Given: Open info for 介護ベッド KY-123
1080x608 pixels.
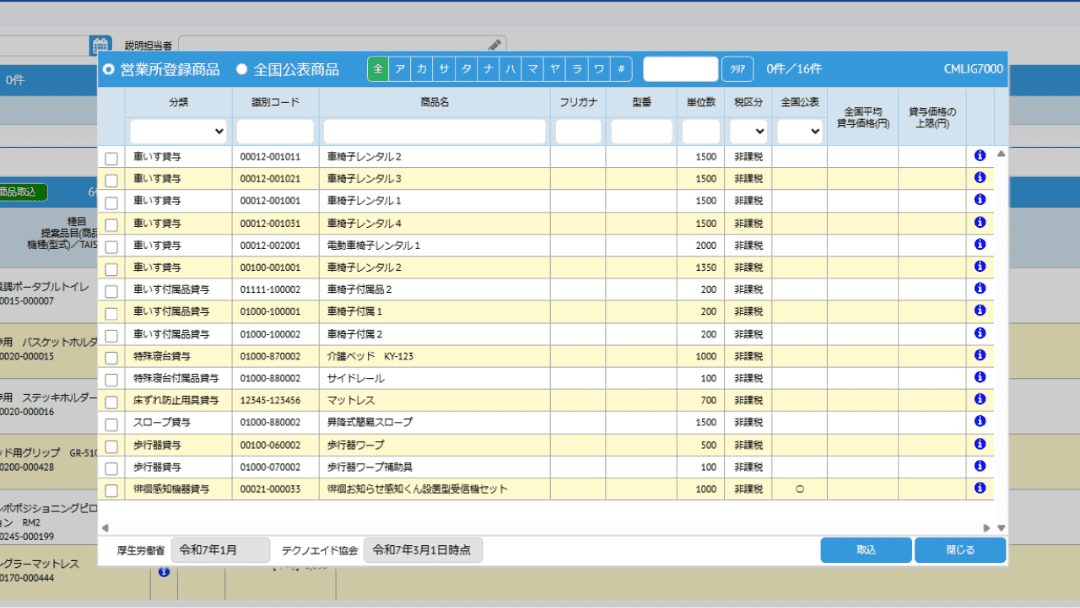Looking at the screenshot, I should click(x=979, y=355).
